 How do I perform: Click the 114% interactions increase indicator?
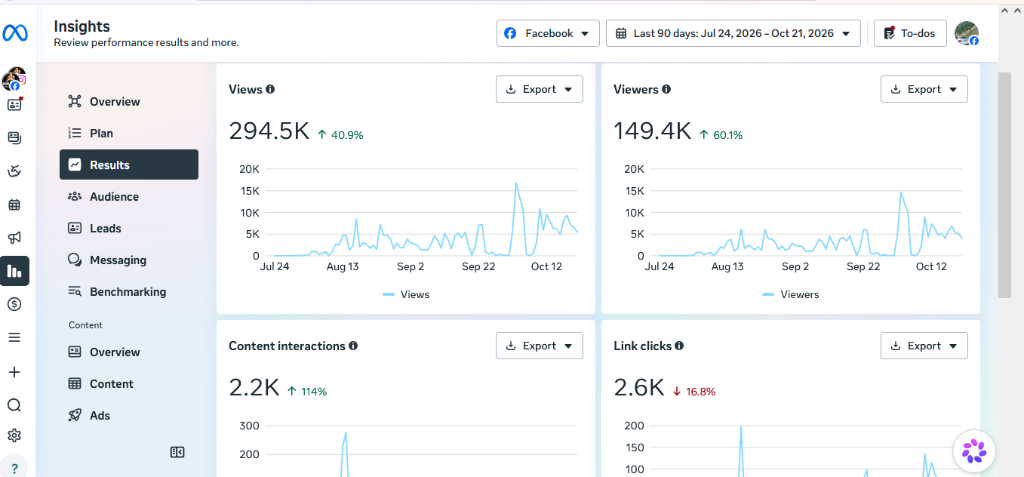pyautogui.click(x=308, y=392)
